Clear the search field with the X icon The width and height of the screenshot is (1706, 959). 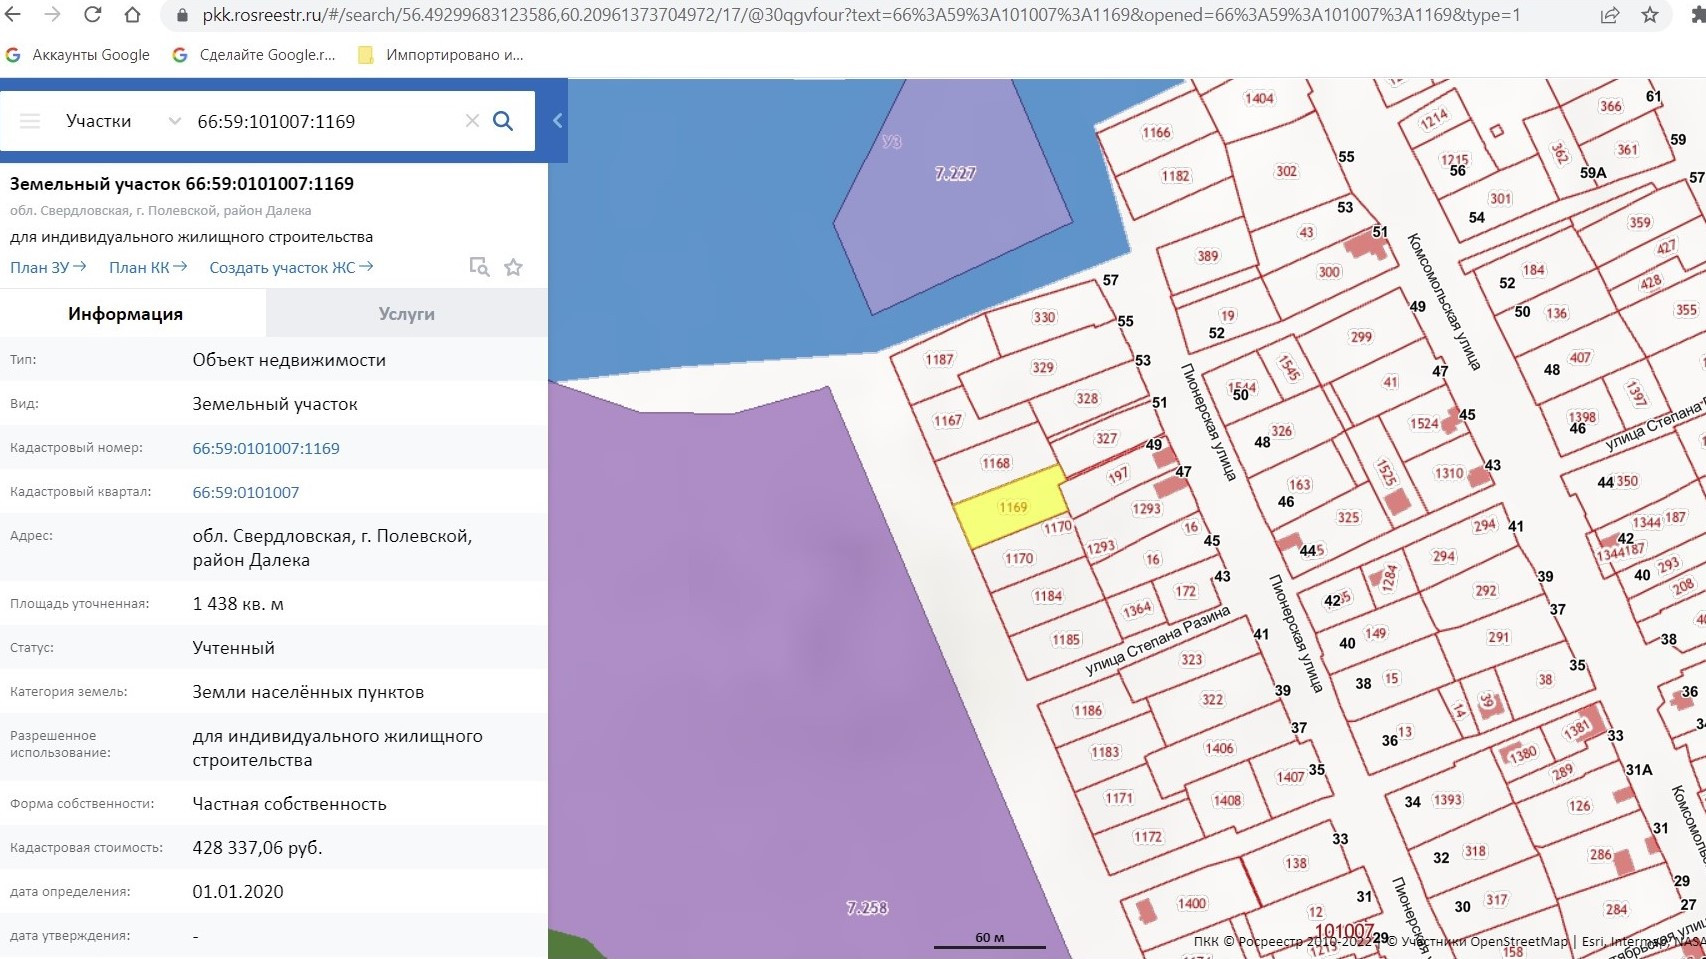[x=472, y=121]
